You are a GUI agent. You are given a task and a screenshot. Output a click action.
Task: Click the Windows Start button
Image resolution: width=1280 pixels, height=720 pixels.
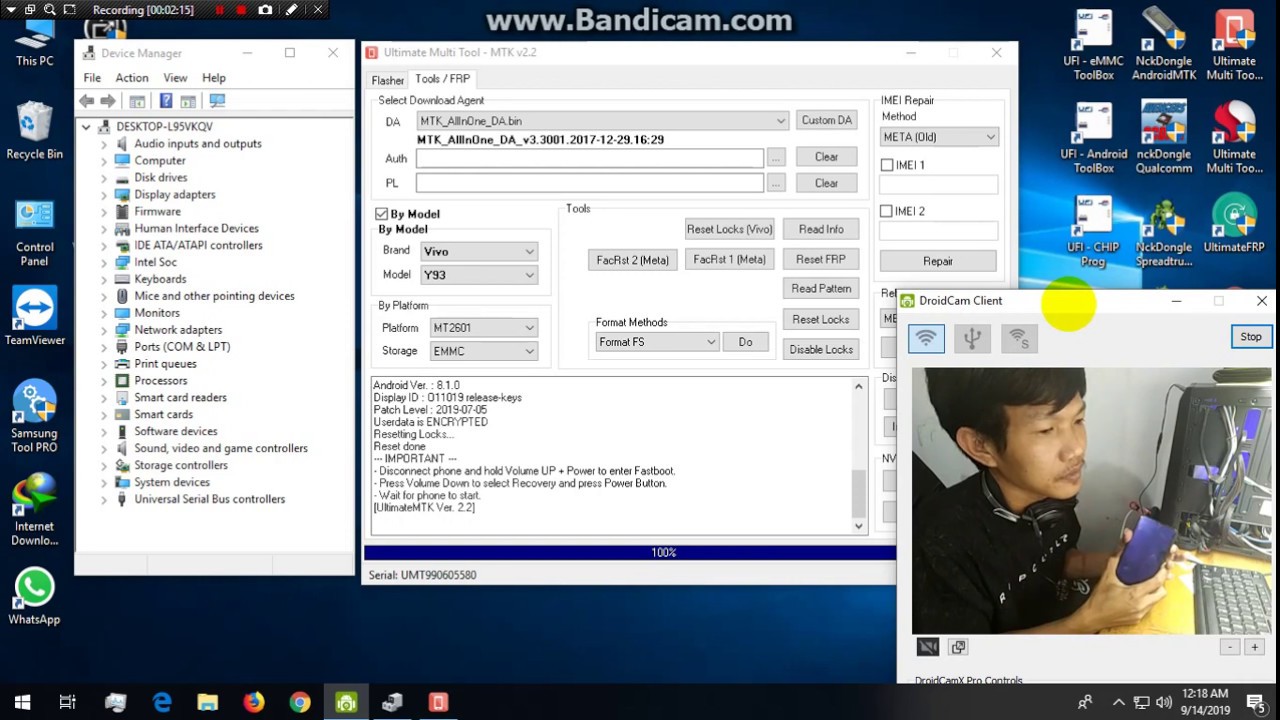[22, 702]
